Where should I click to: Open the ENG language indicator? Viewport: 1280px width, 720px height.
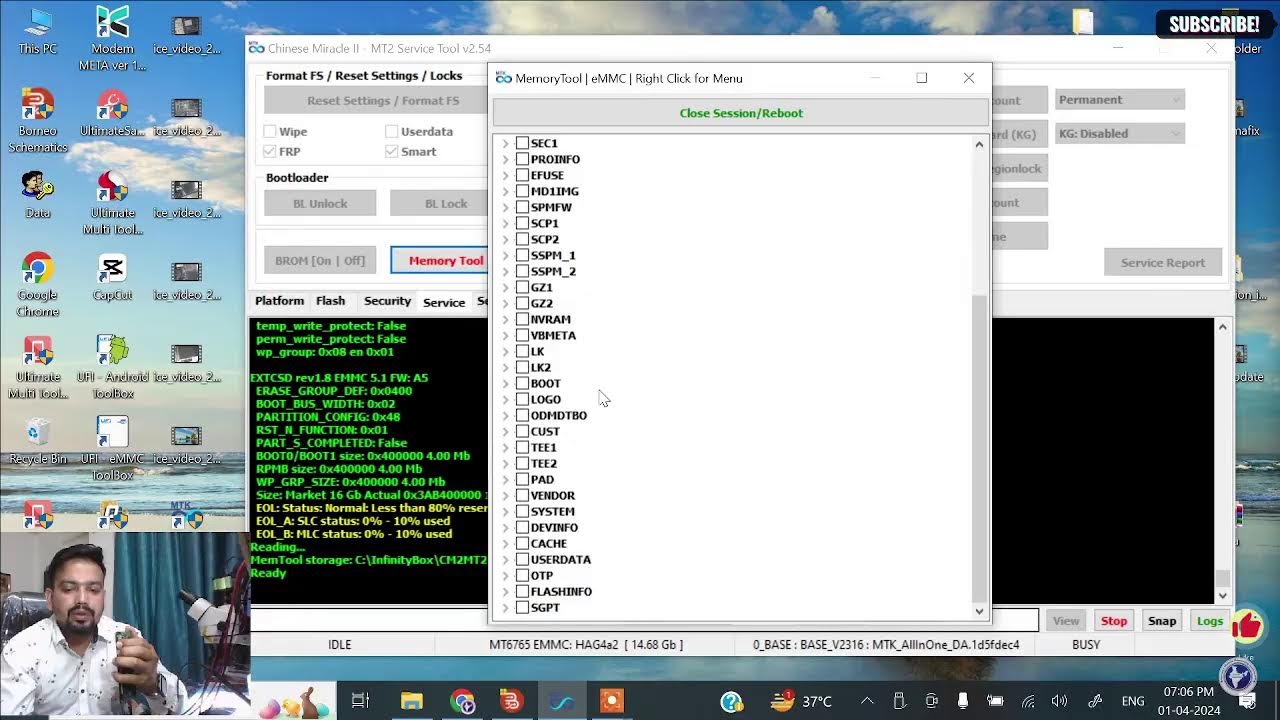(1132, 701)
